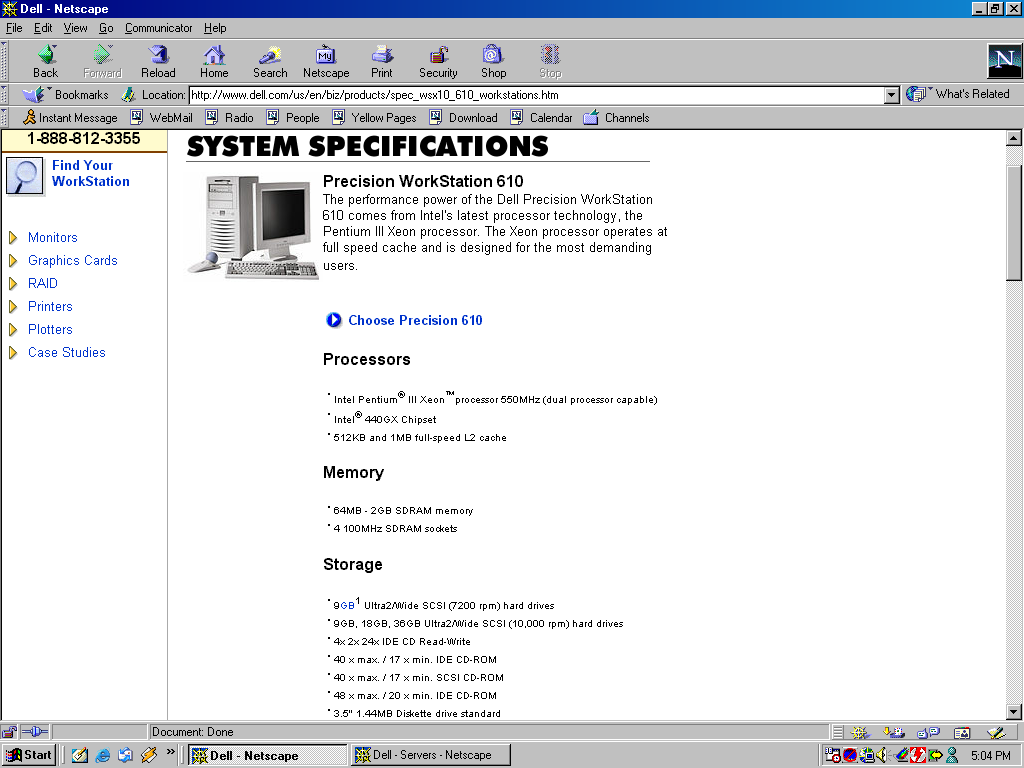Click the 1-888-812-3355 phone number text
This screenshot has height=768, width=1024.
(84, 138)
